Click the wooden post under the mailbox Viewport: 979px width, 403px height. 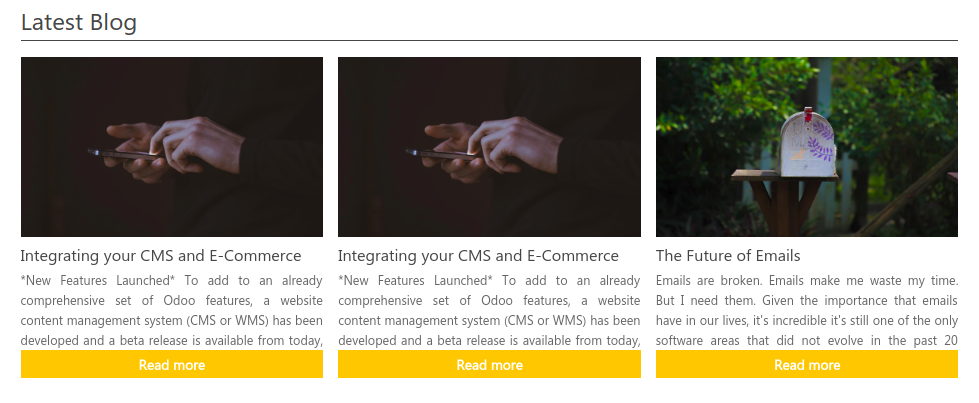(785, 205)
